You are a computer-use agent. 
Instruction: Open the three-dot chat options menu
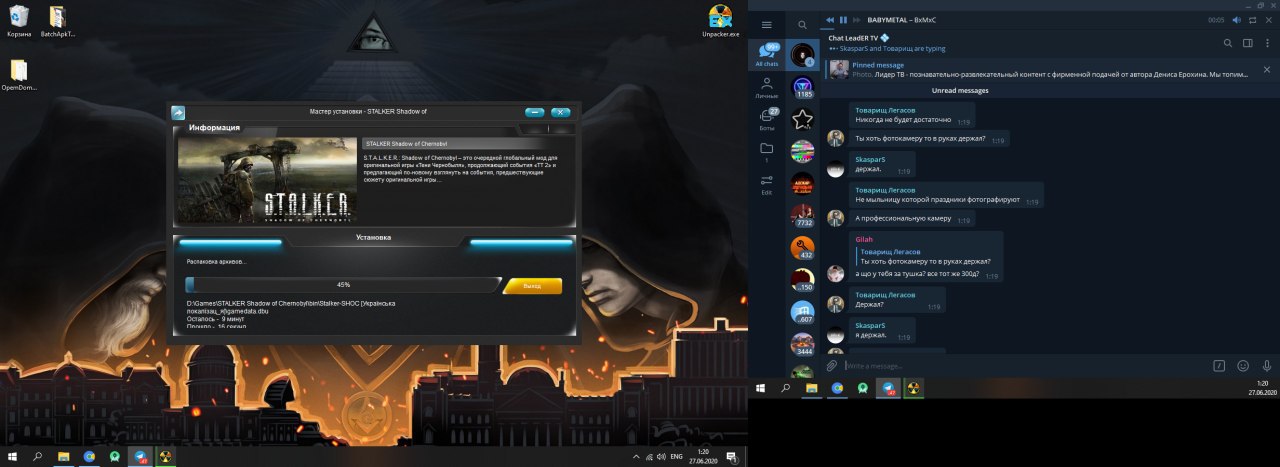coord(1267,43)
